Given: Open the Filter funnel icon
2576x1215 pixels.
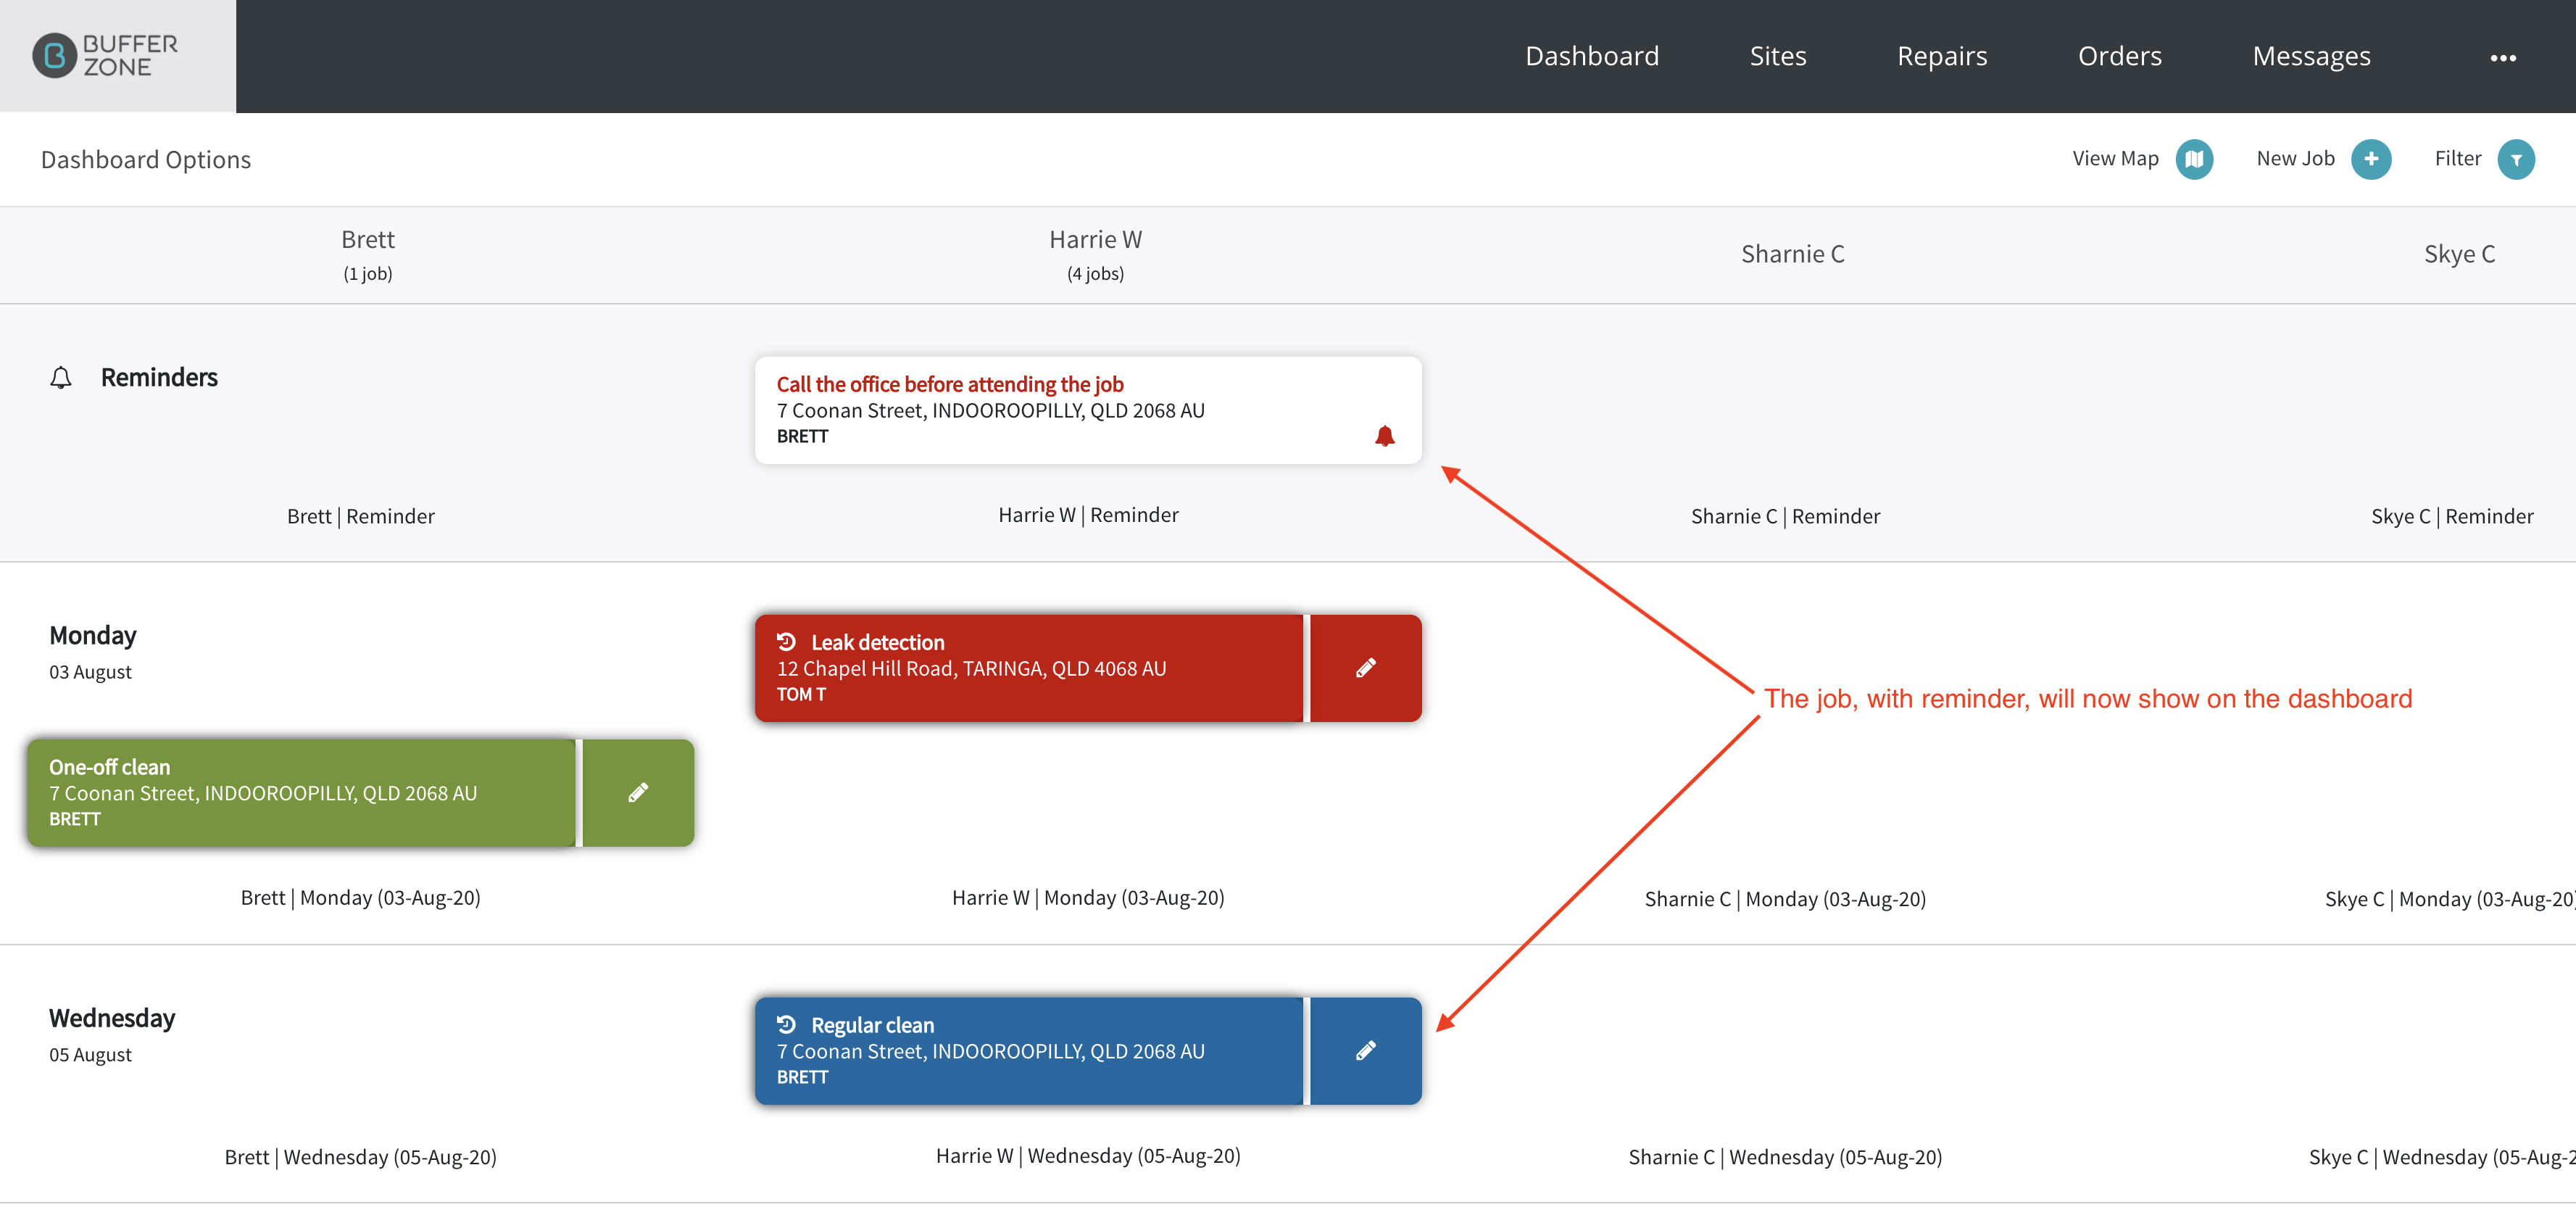Looking at the screenshot, I should (2516, 159).
